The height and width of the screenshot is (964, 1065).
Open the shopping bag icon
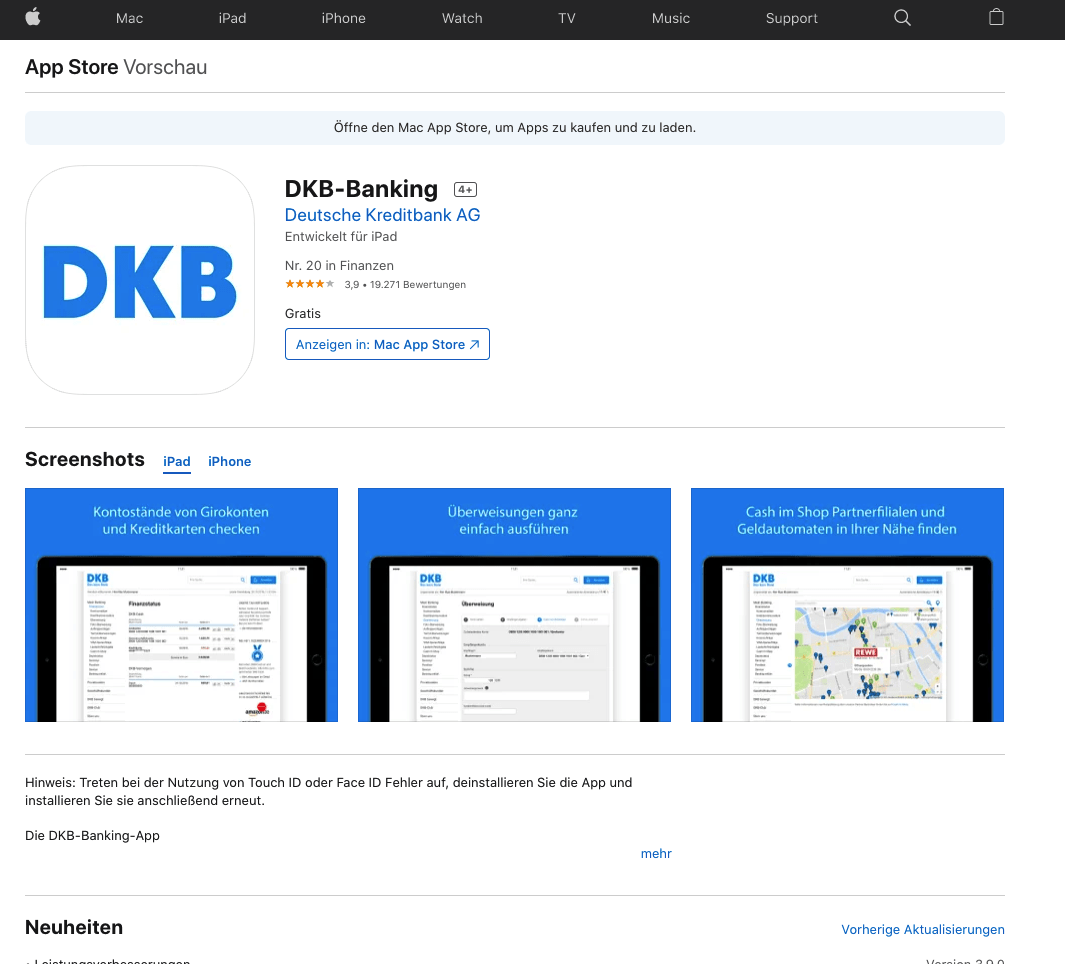(x=996, y=18)
